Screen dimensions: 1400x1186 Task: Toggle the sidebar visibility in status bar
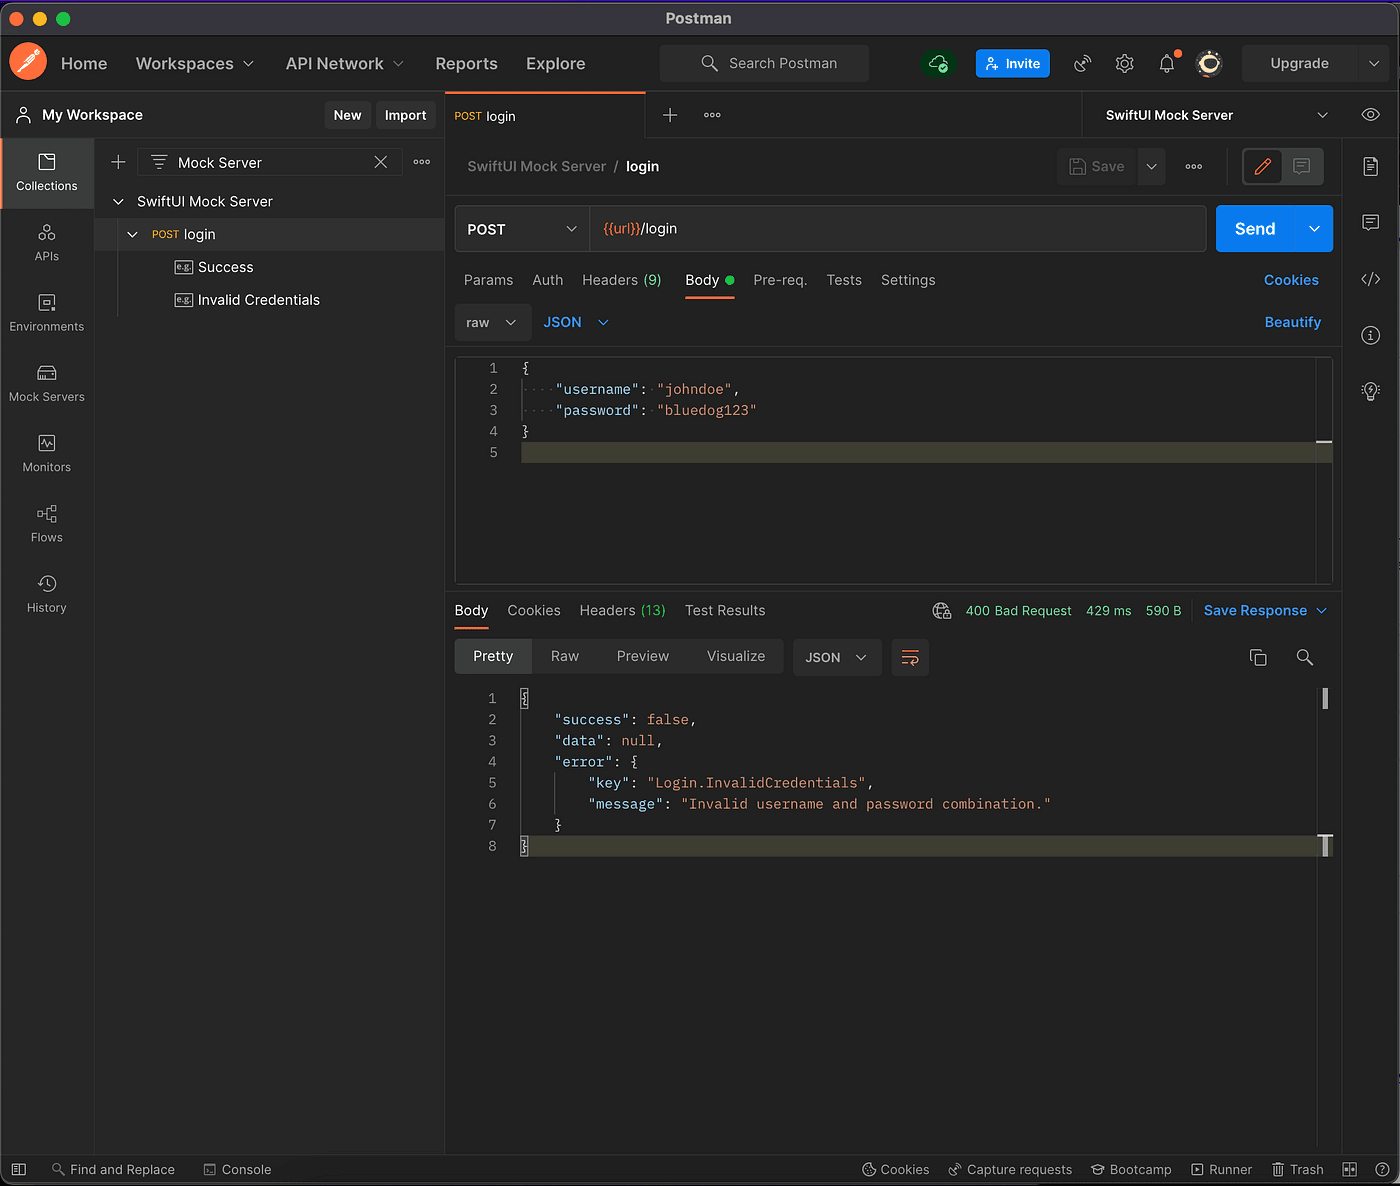(x=19, y=1169)
